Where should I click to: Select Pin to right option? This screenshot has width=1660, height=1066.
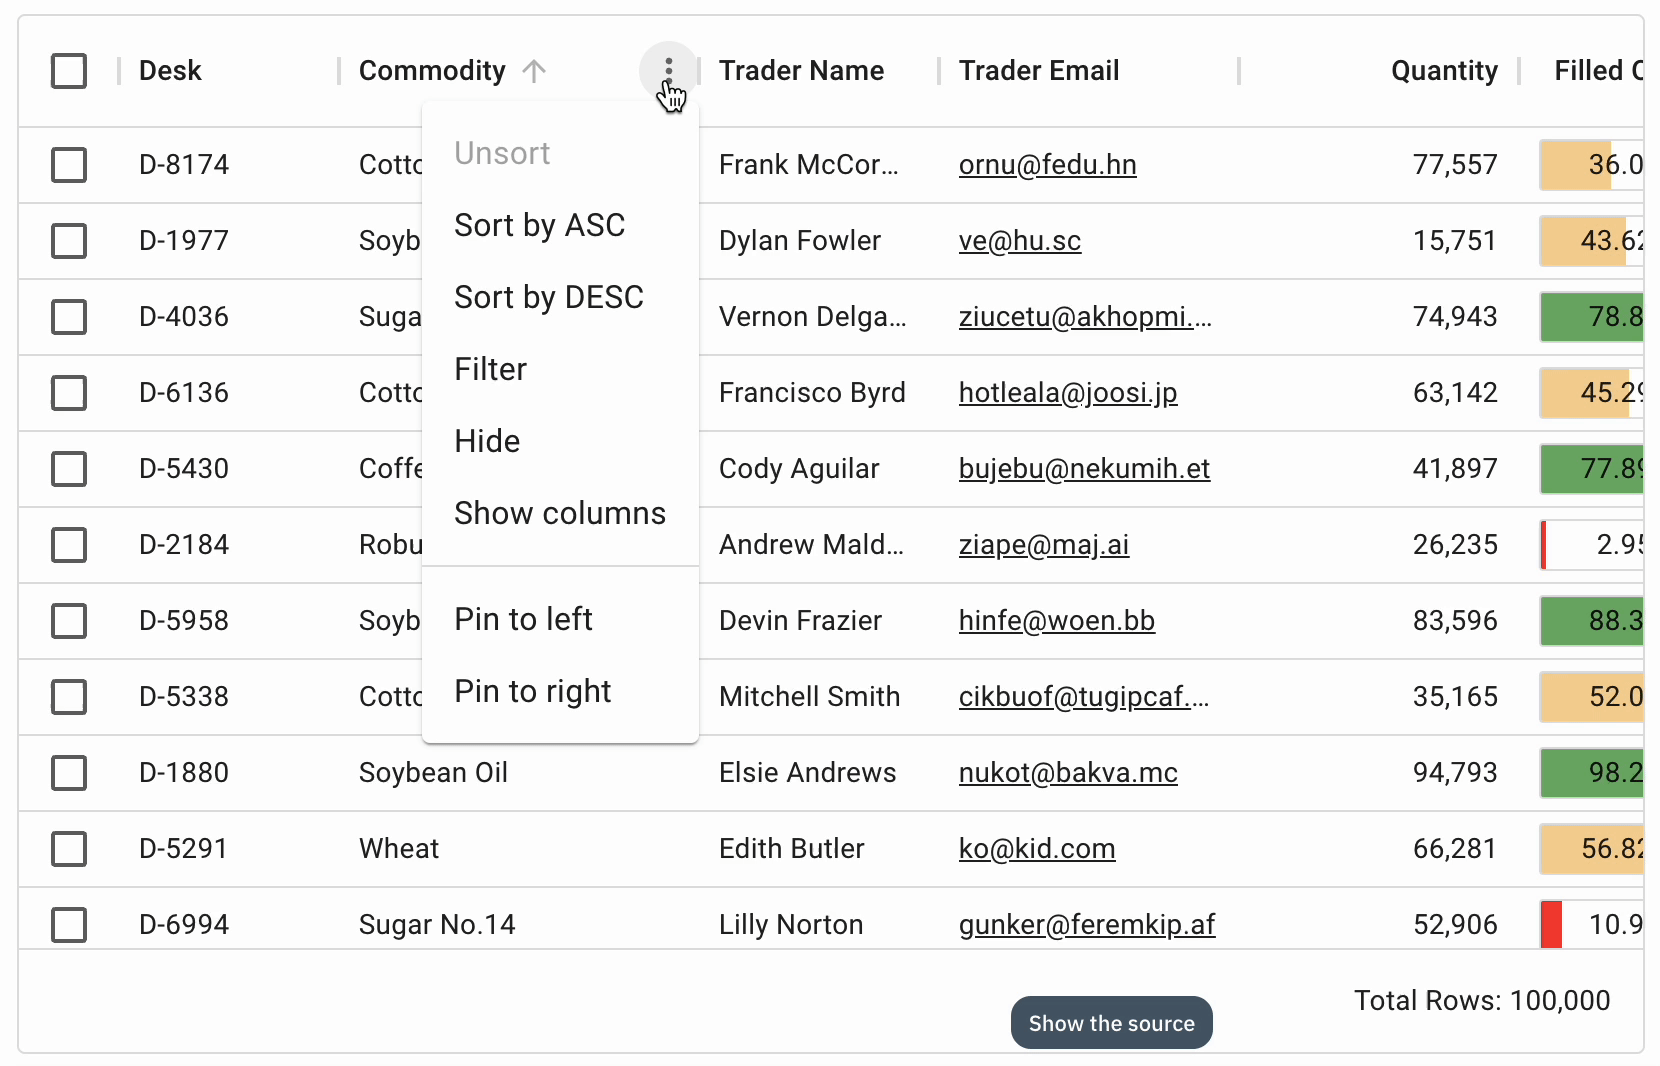pos(532,691)
